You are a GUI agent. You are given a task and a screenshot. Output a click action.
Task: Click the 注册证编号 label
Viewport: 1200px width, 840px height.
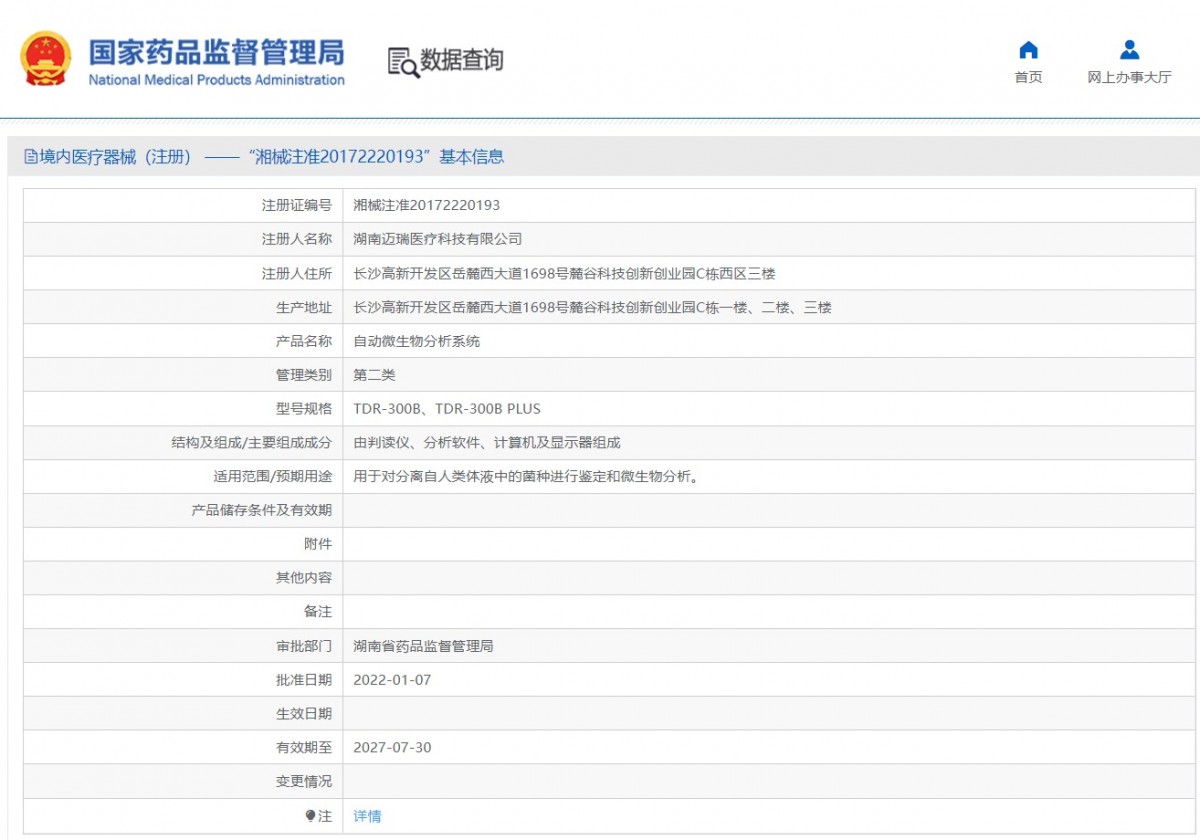click(x=297, y=205)
